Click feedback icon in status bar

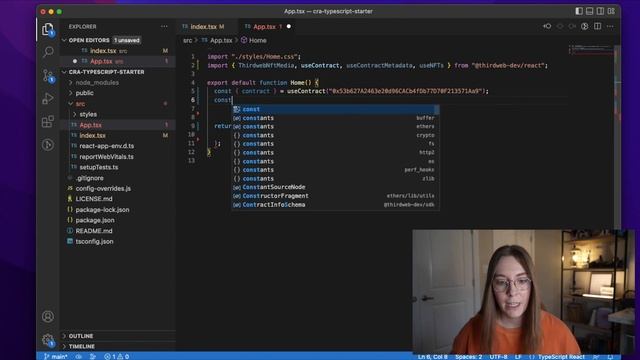pos(596,357)
